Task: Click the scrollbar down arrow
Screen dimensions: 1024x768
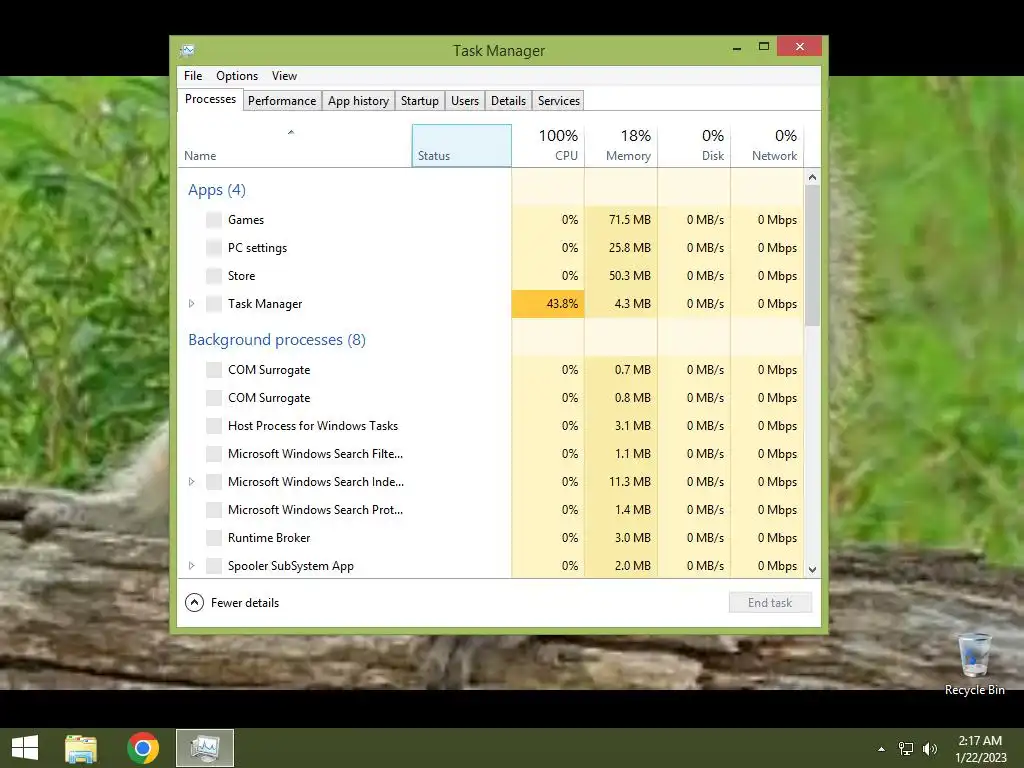Action: coord(812,569)
